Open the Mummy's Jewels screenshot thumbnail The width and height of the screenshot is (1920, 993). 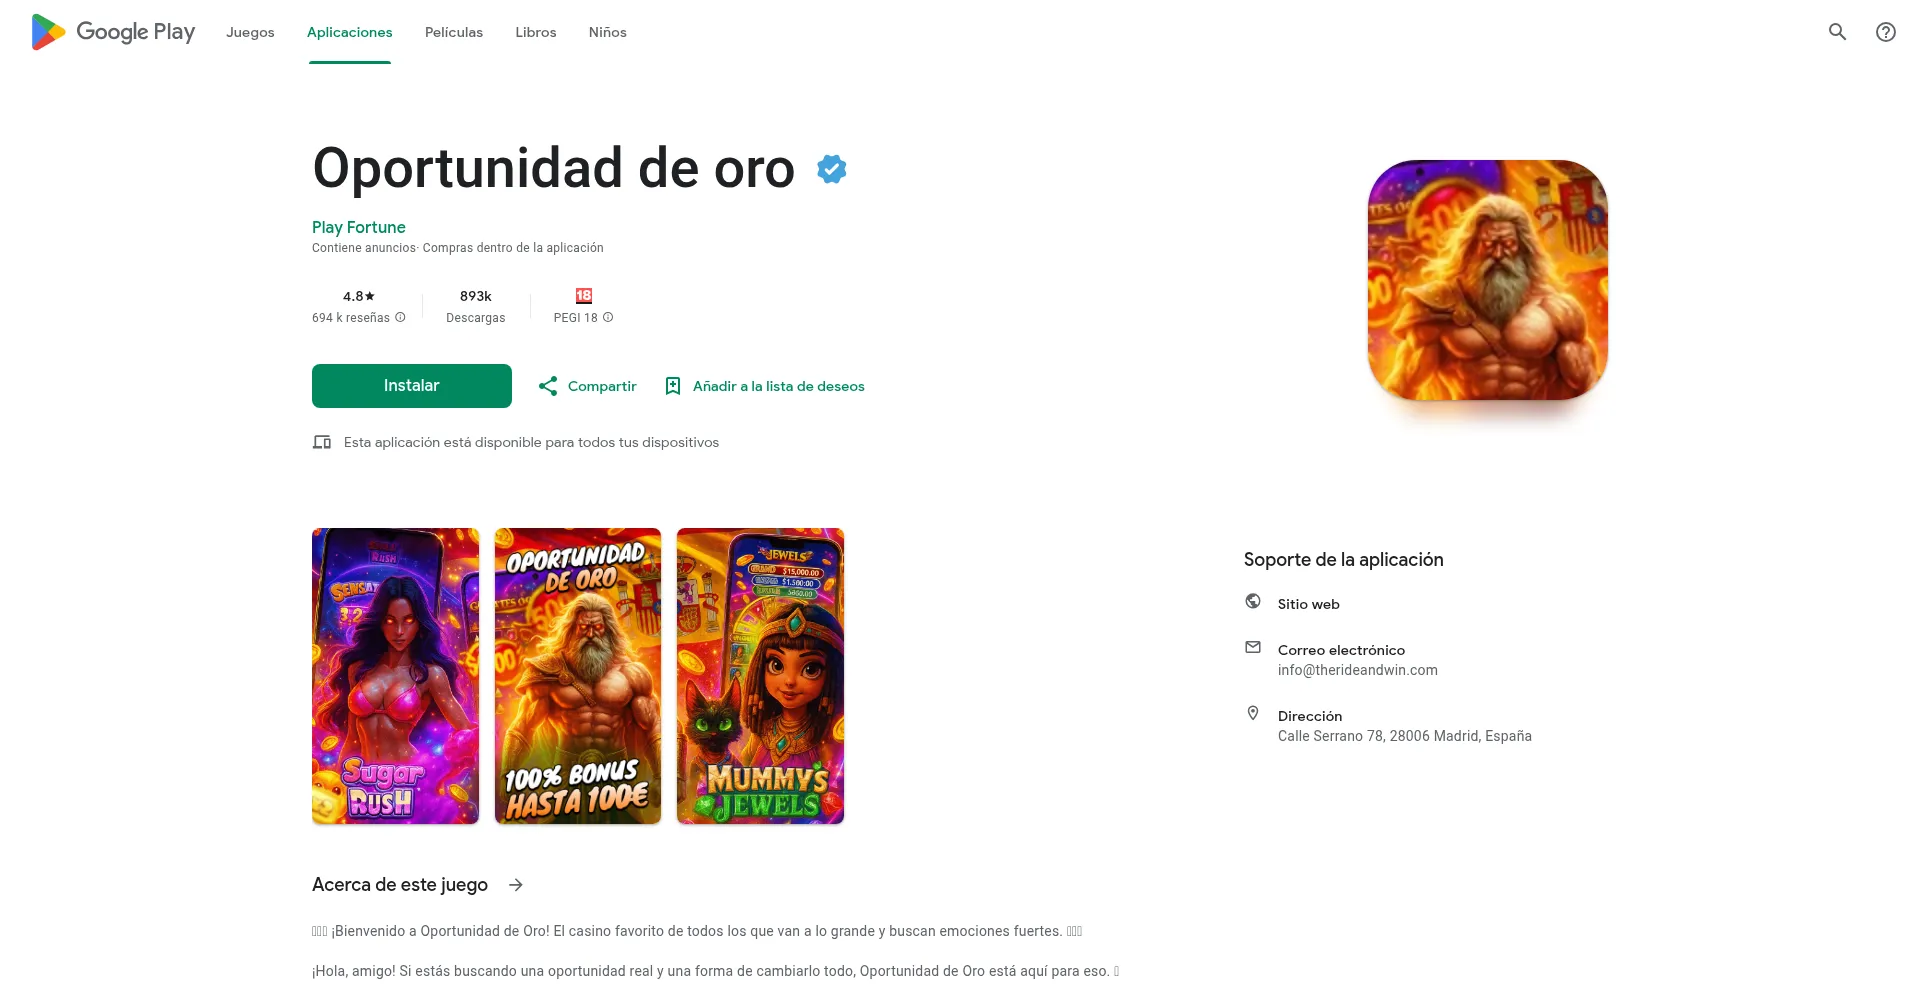click(x=760, y=676)
